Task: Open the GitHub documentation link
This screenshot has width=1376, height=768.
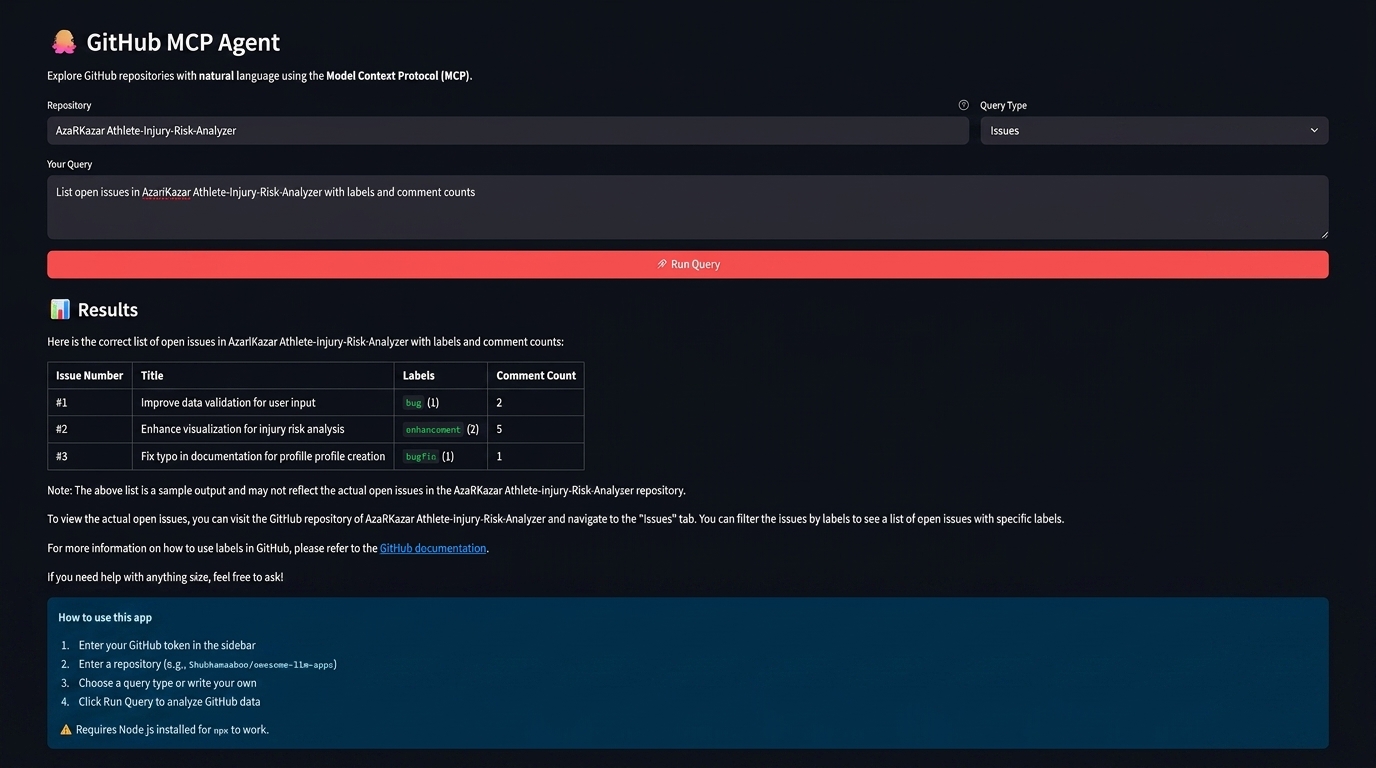Action: point(433,548)
